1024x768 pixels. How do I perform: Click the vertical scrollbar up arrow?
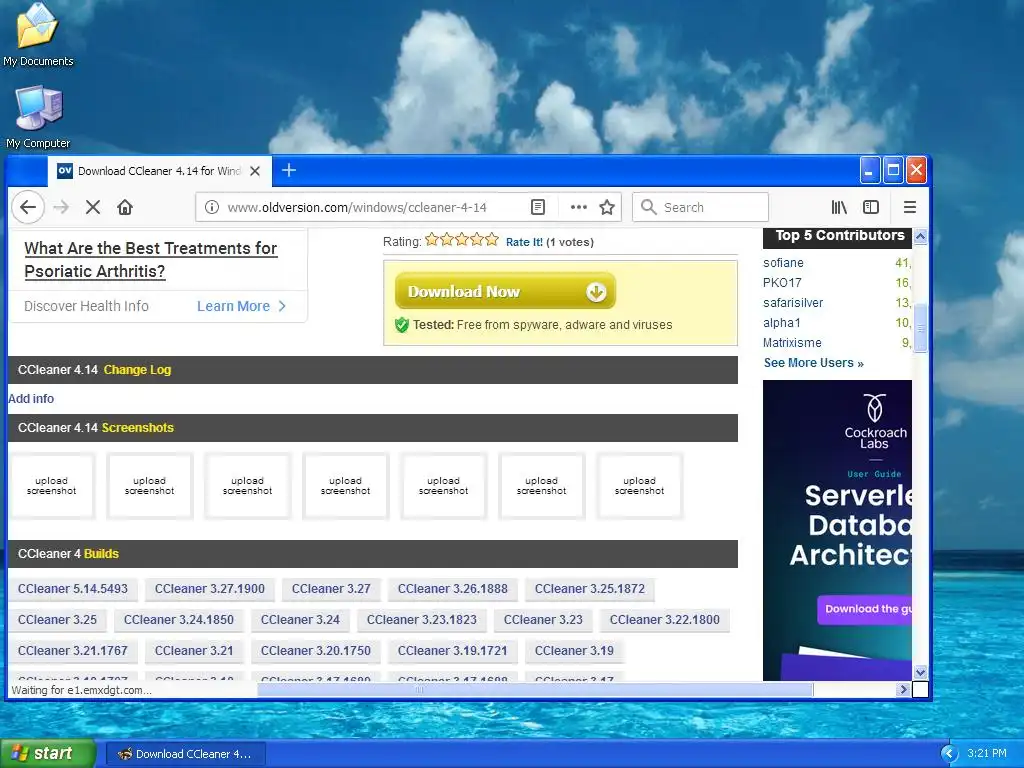point(920,236)
